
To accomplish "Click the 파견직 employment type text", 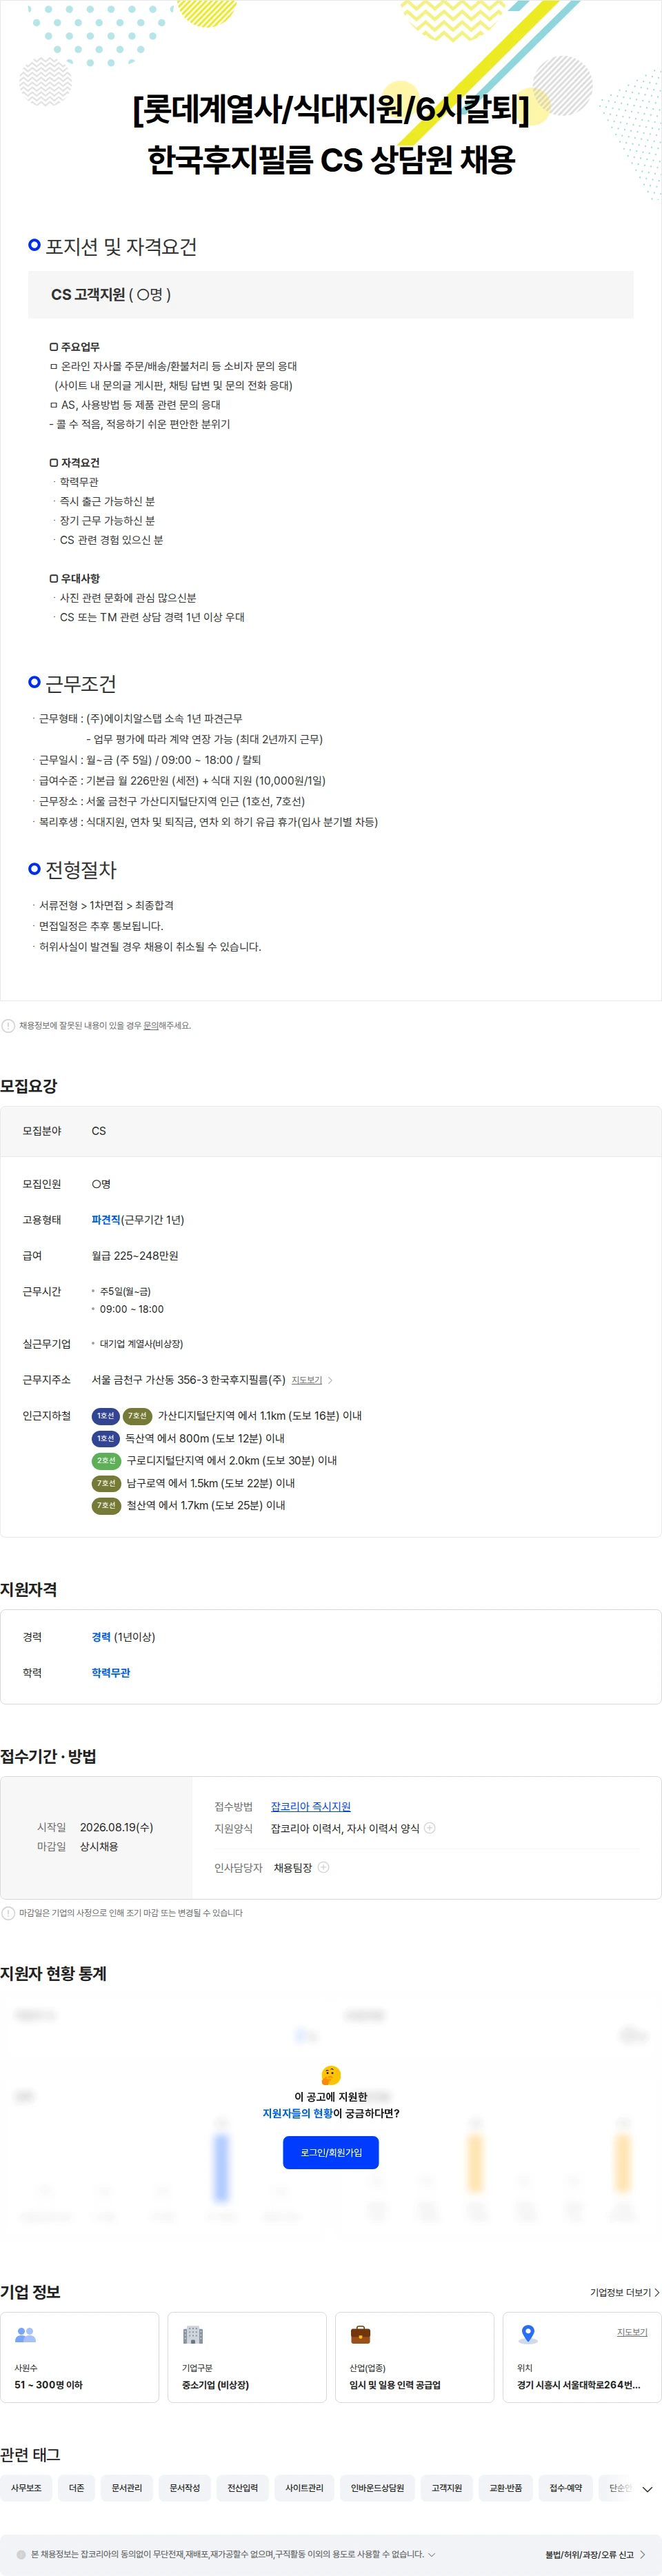I will pos(106,1220).
